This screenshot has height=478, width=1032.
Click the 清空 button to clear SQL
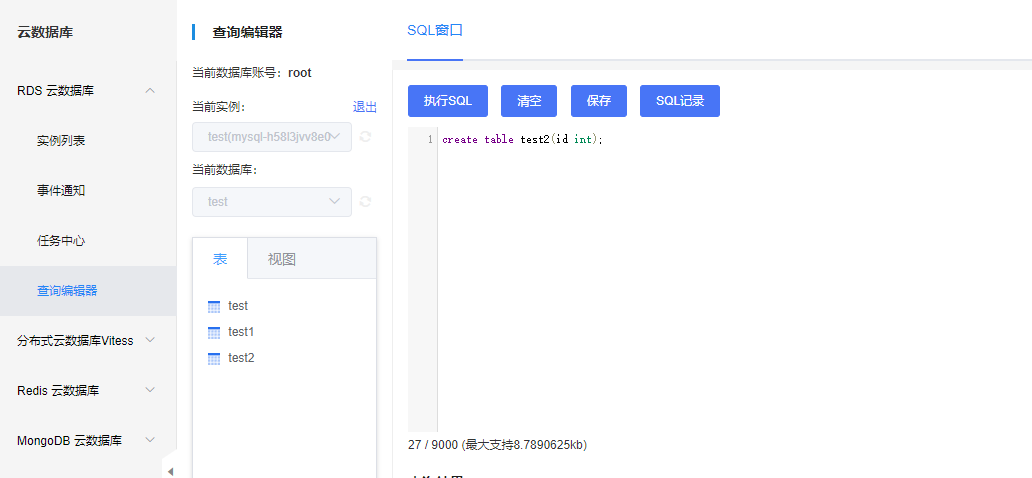529,101
